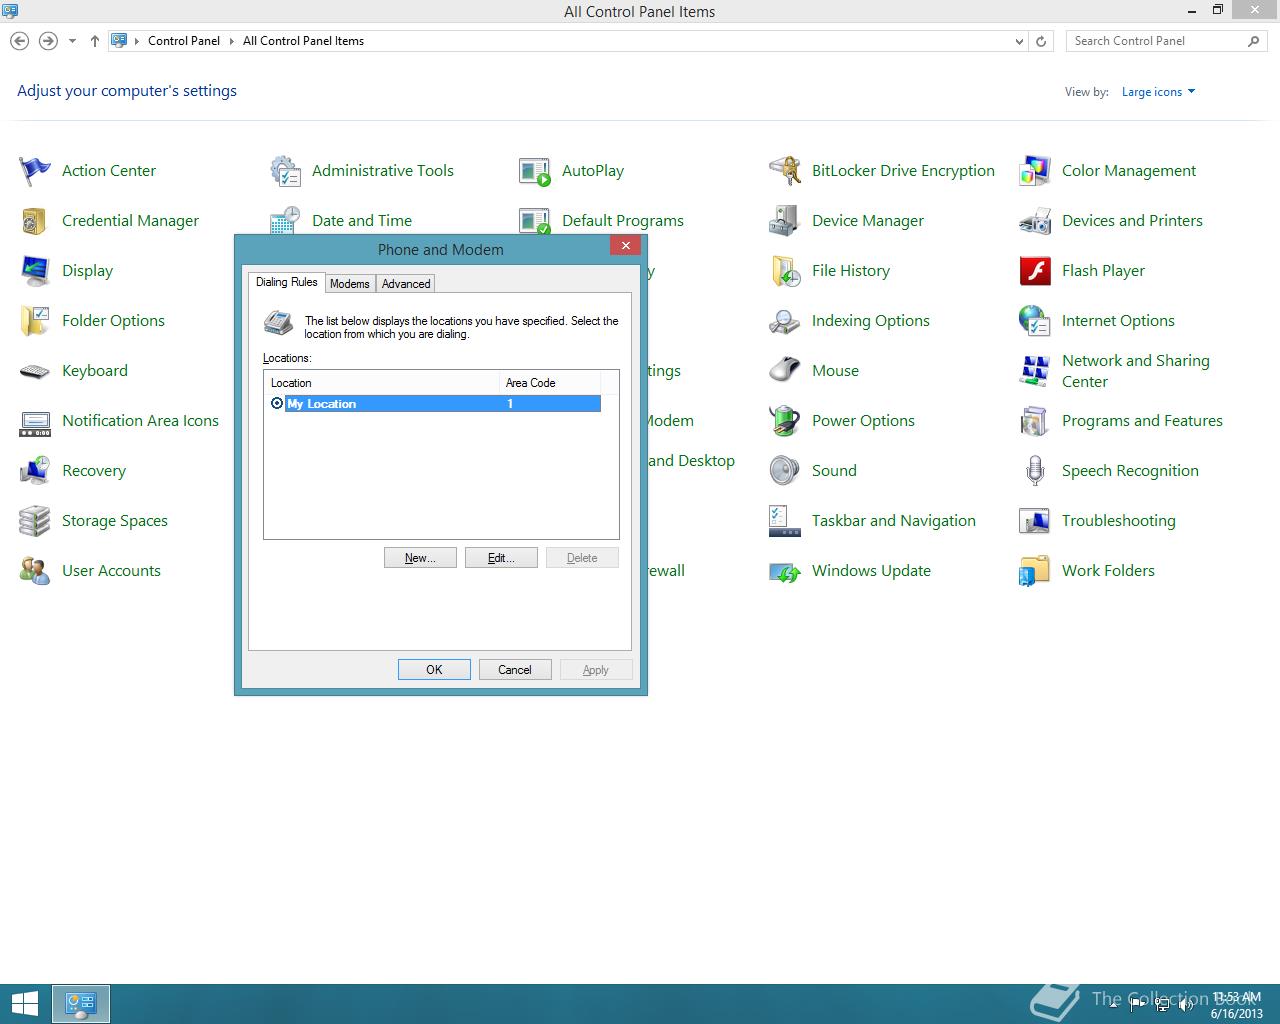Open the Keyboard icon

pos(35,371)
